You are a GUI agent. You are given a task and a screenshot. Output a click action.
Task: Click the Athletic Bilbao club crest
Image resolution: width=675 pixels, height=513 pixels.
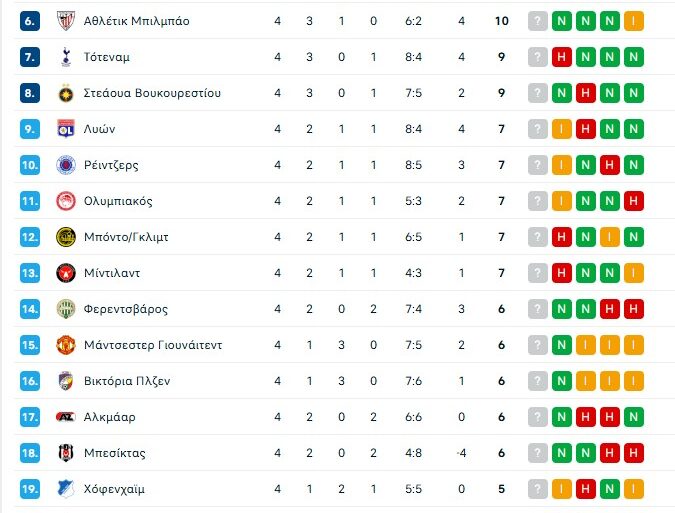tap(66, 21)
